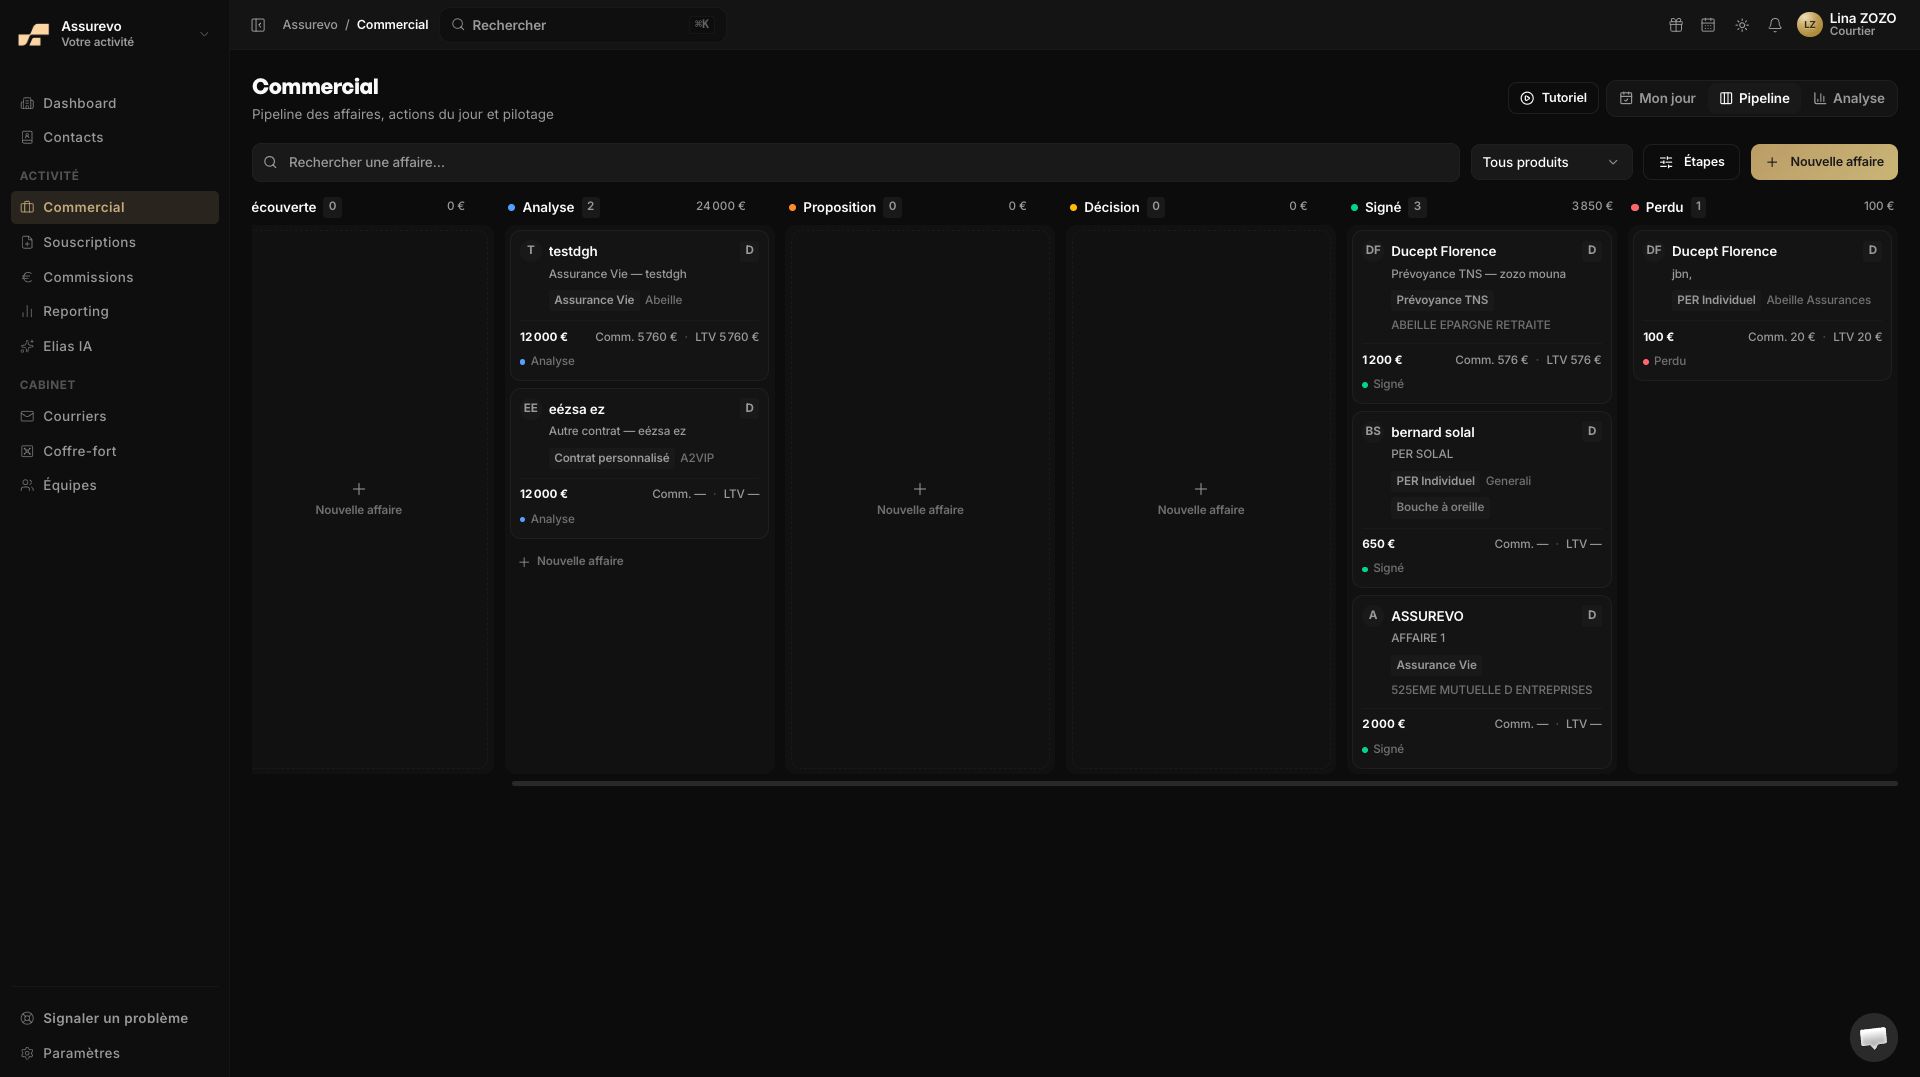Open Paramètres settings
The width and height of the screenshot is (1920, 1077).
(x=115, y=1053)
